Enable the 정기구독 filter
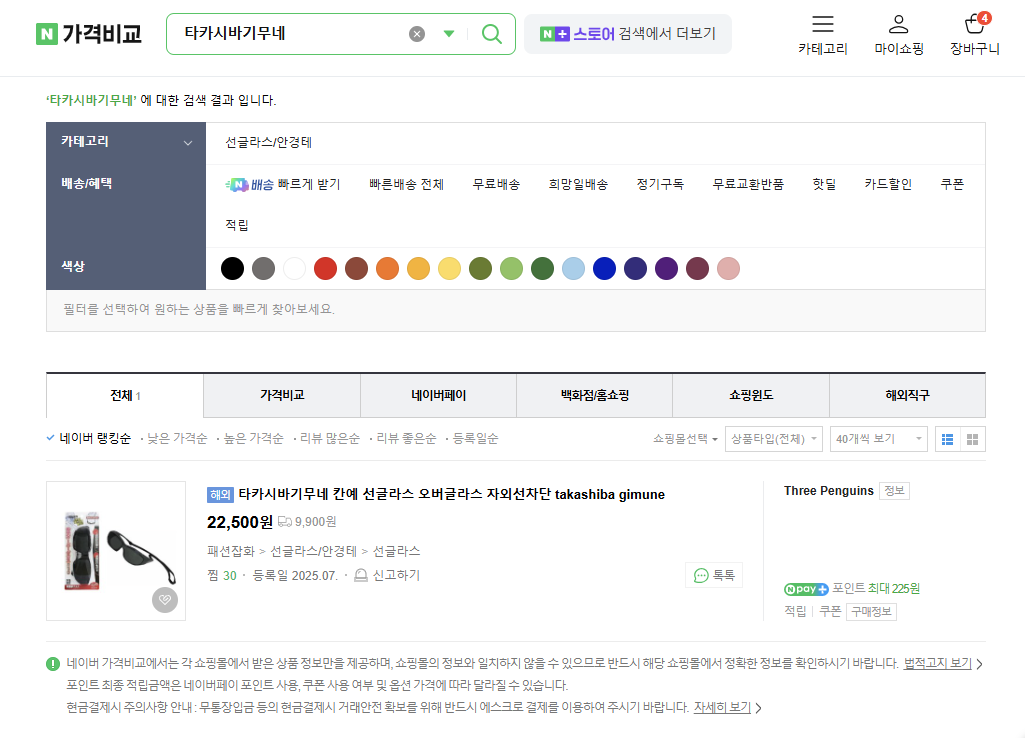Viewport: 1025px width, 738px height. pyautogui.click(x=660, y=184)
